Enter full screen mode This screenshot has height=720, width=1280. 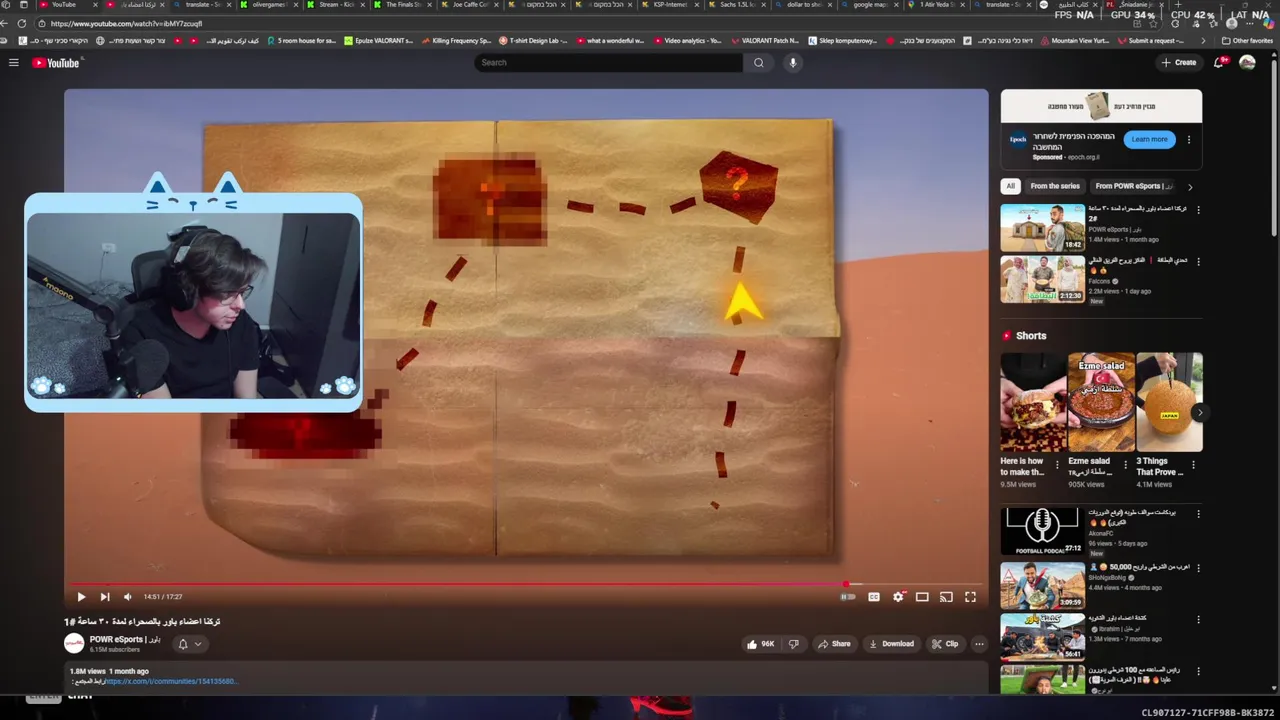[x=970, y=597]
